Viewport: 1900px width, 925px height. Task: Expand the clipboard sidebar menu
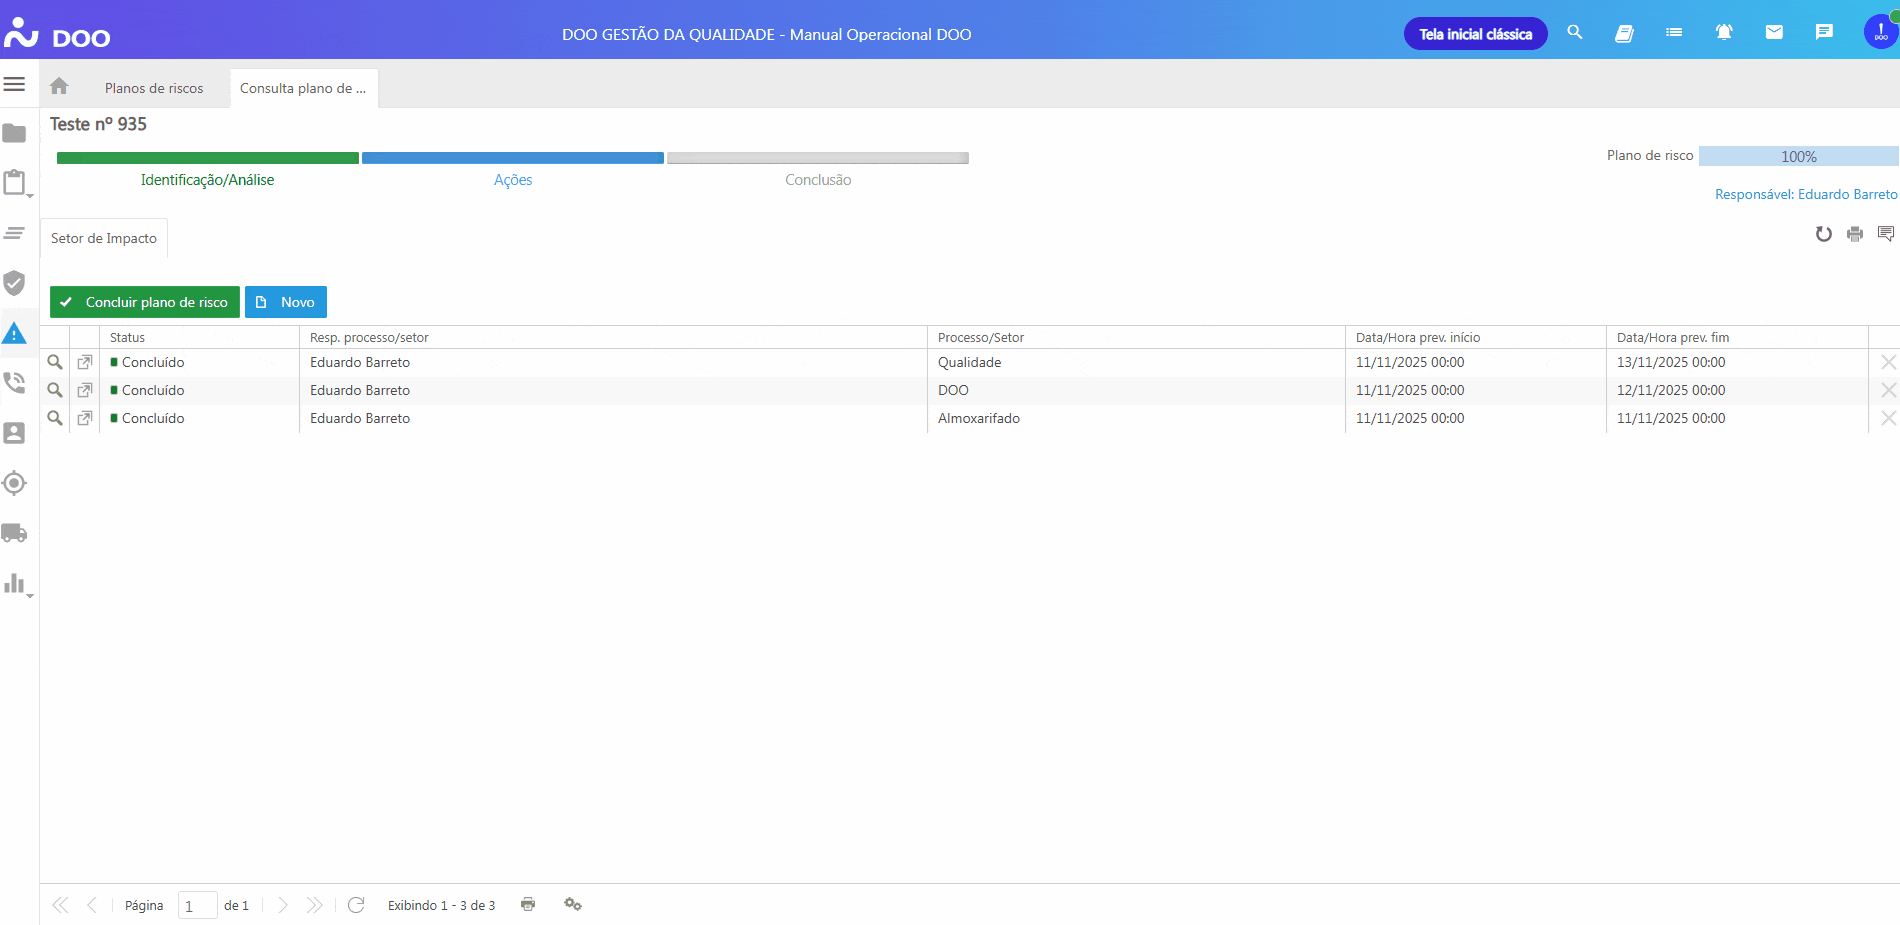pos(16,183)
